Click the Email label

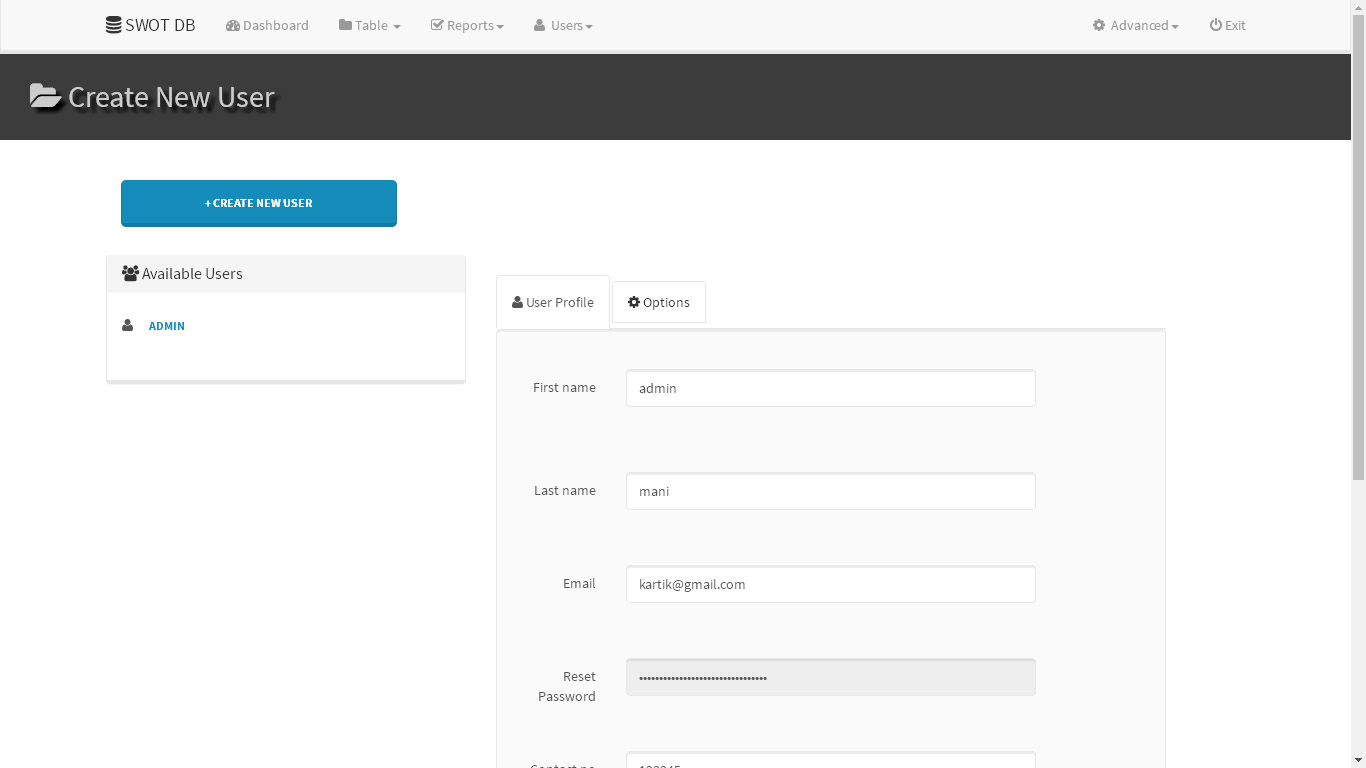(579, 583)
